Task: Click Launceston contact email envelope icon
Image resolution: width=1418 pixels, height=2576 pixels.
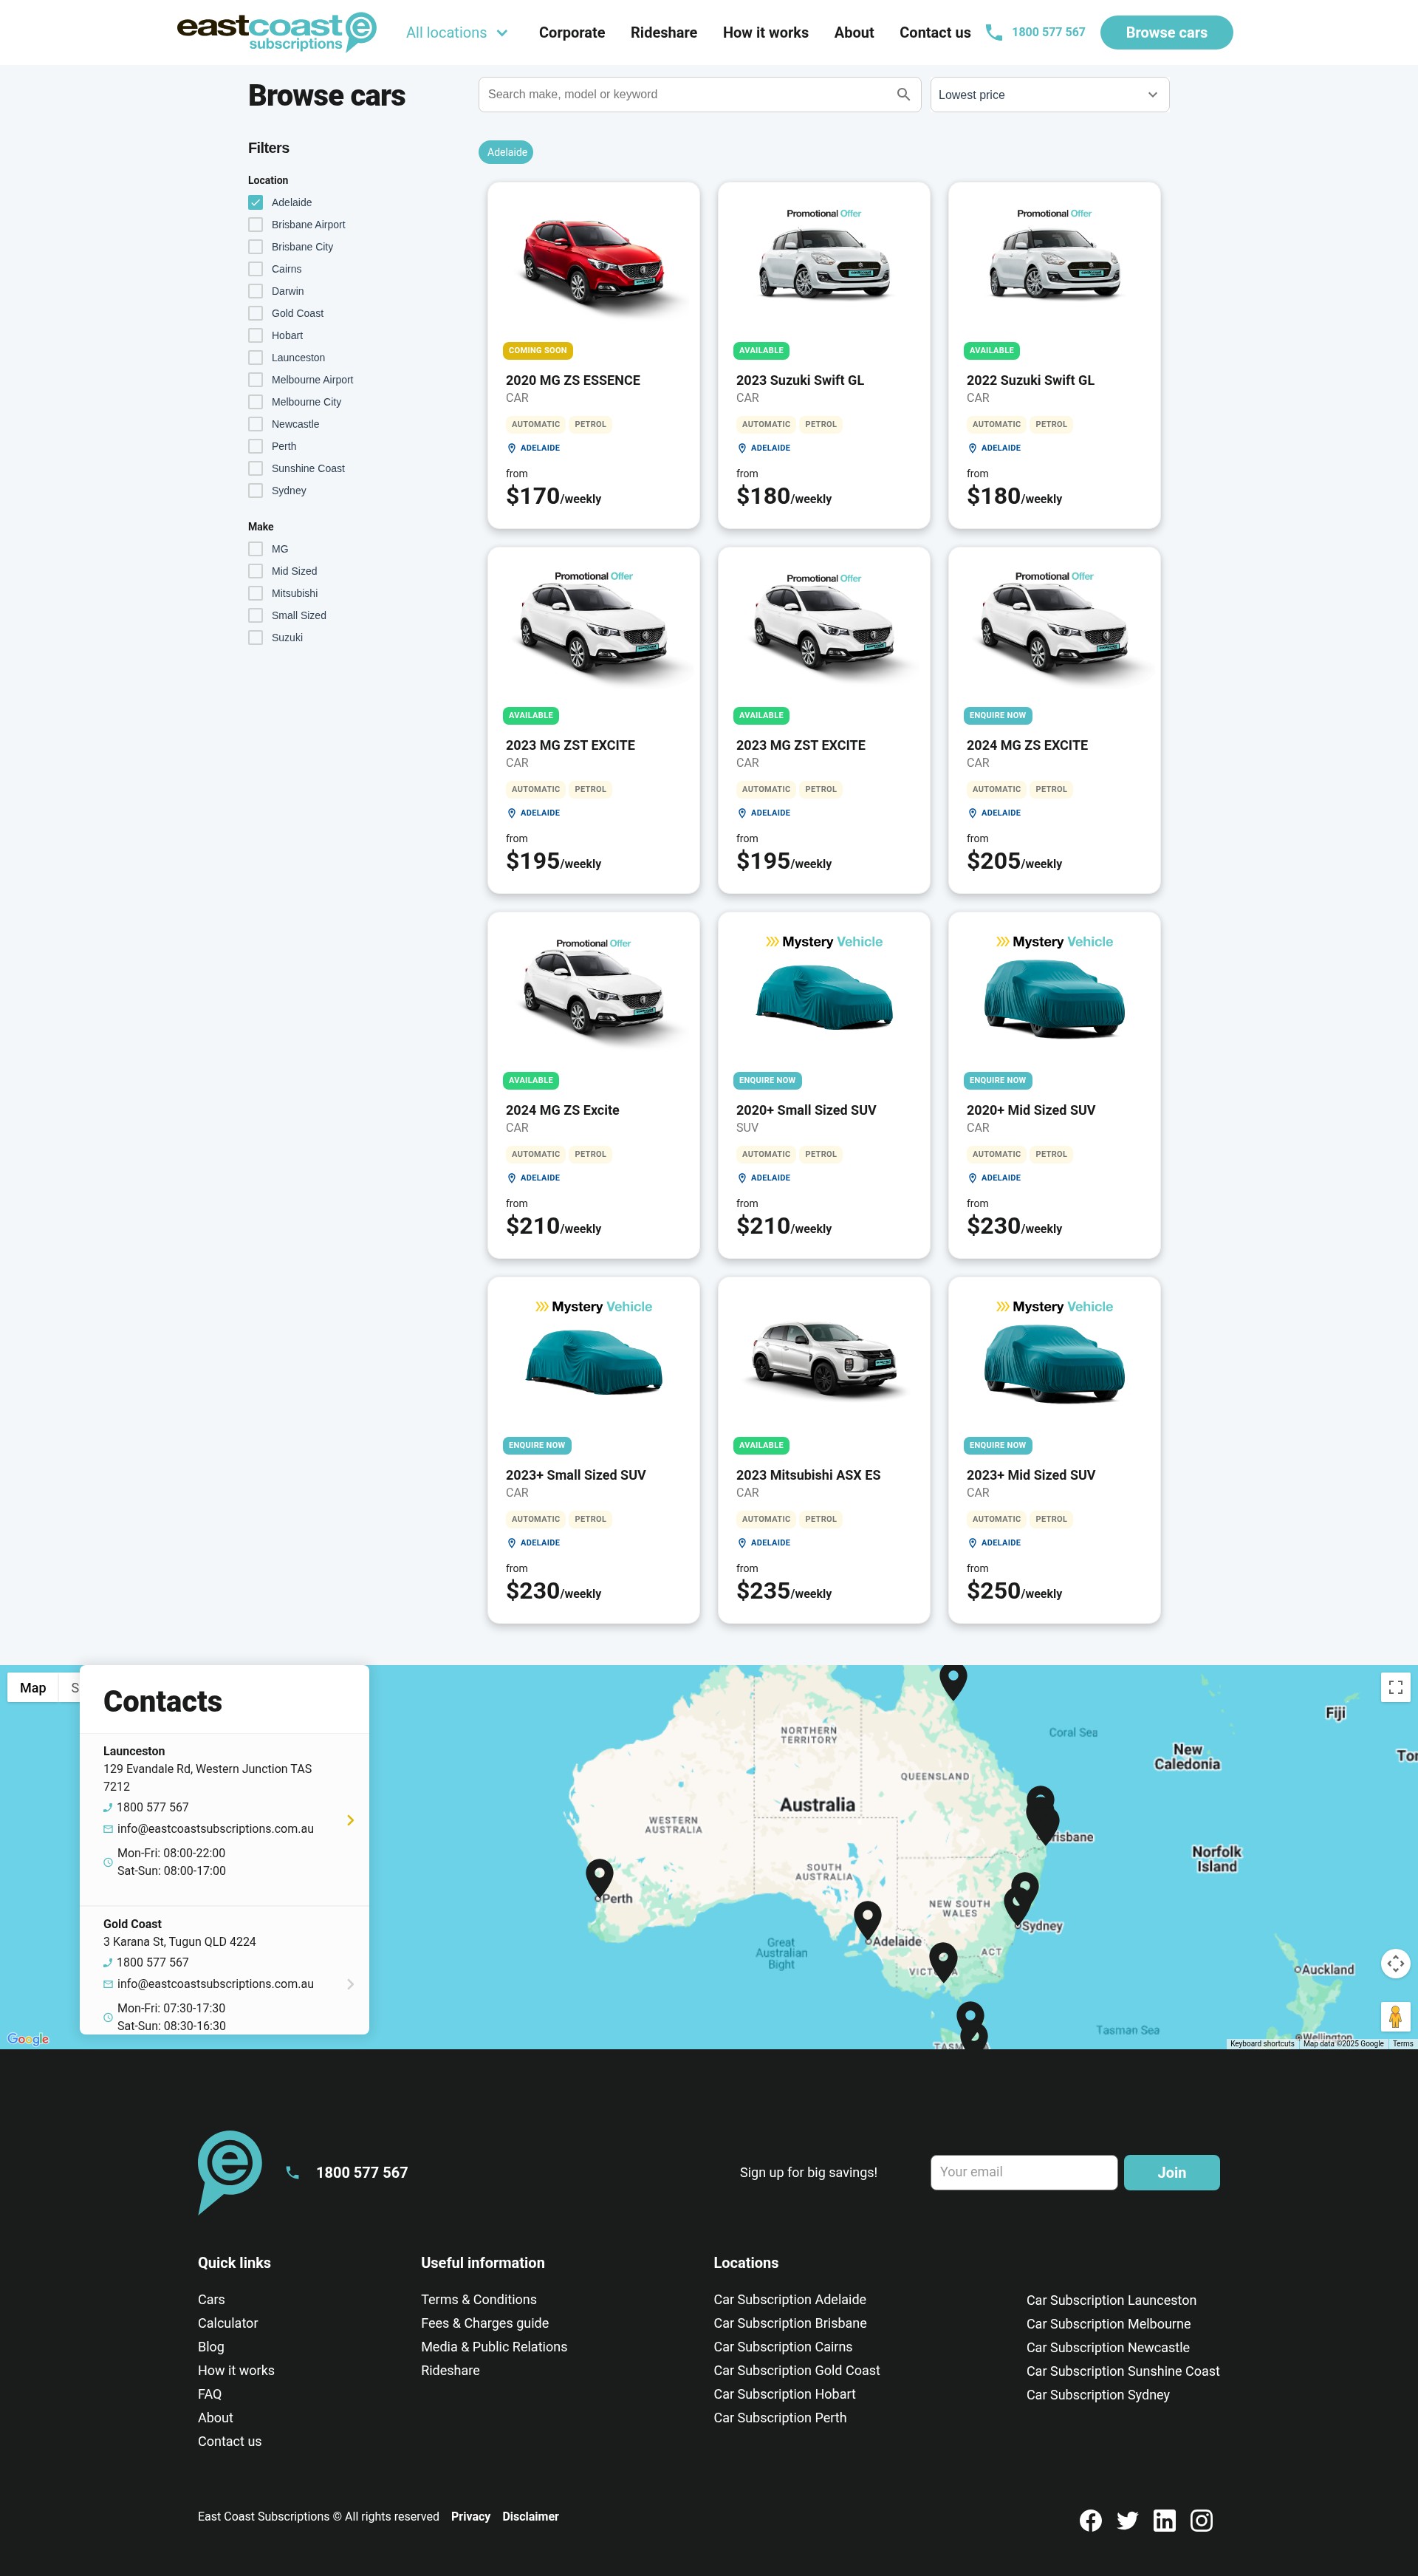Action: (108, 1829)
